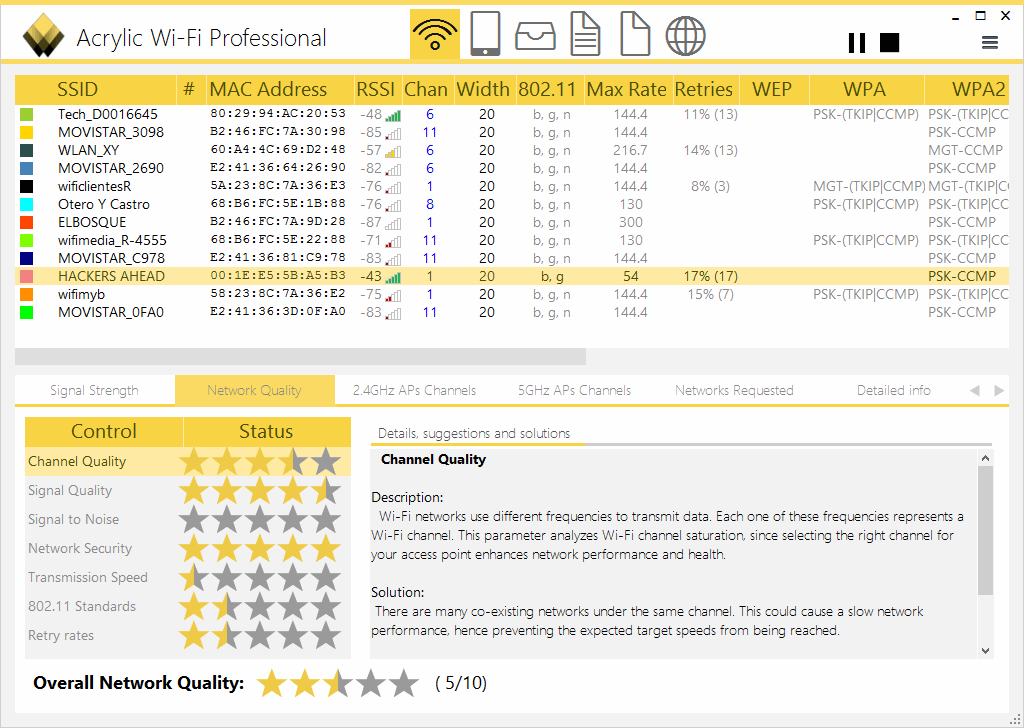Image resolution: width=1024 pixels, height=728 pixels.
Task: Sort by Max Rate column header
Action: (x=628, y=89)
